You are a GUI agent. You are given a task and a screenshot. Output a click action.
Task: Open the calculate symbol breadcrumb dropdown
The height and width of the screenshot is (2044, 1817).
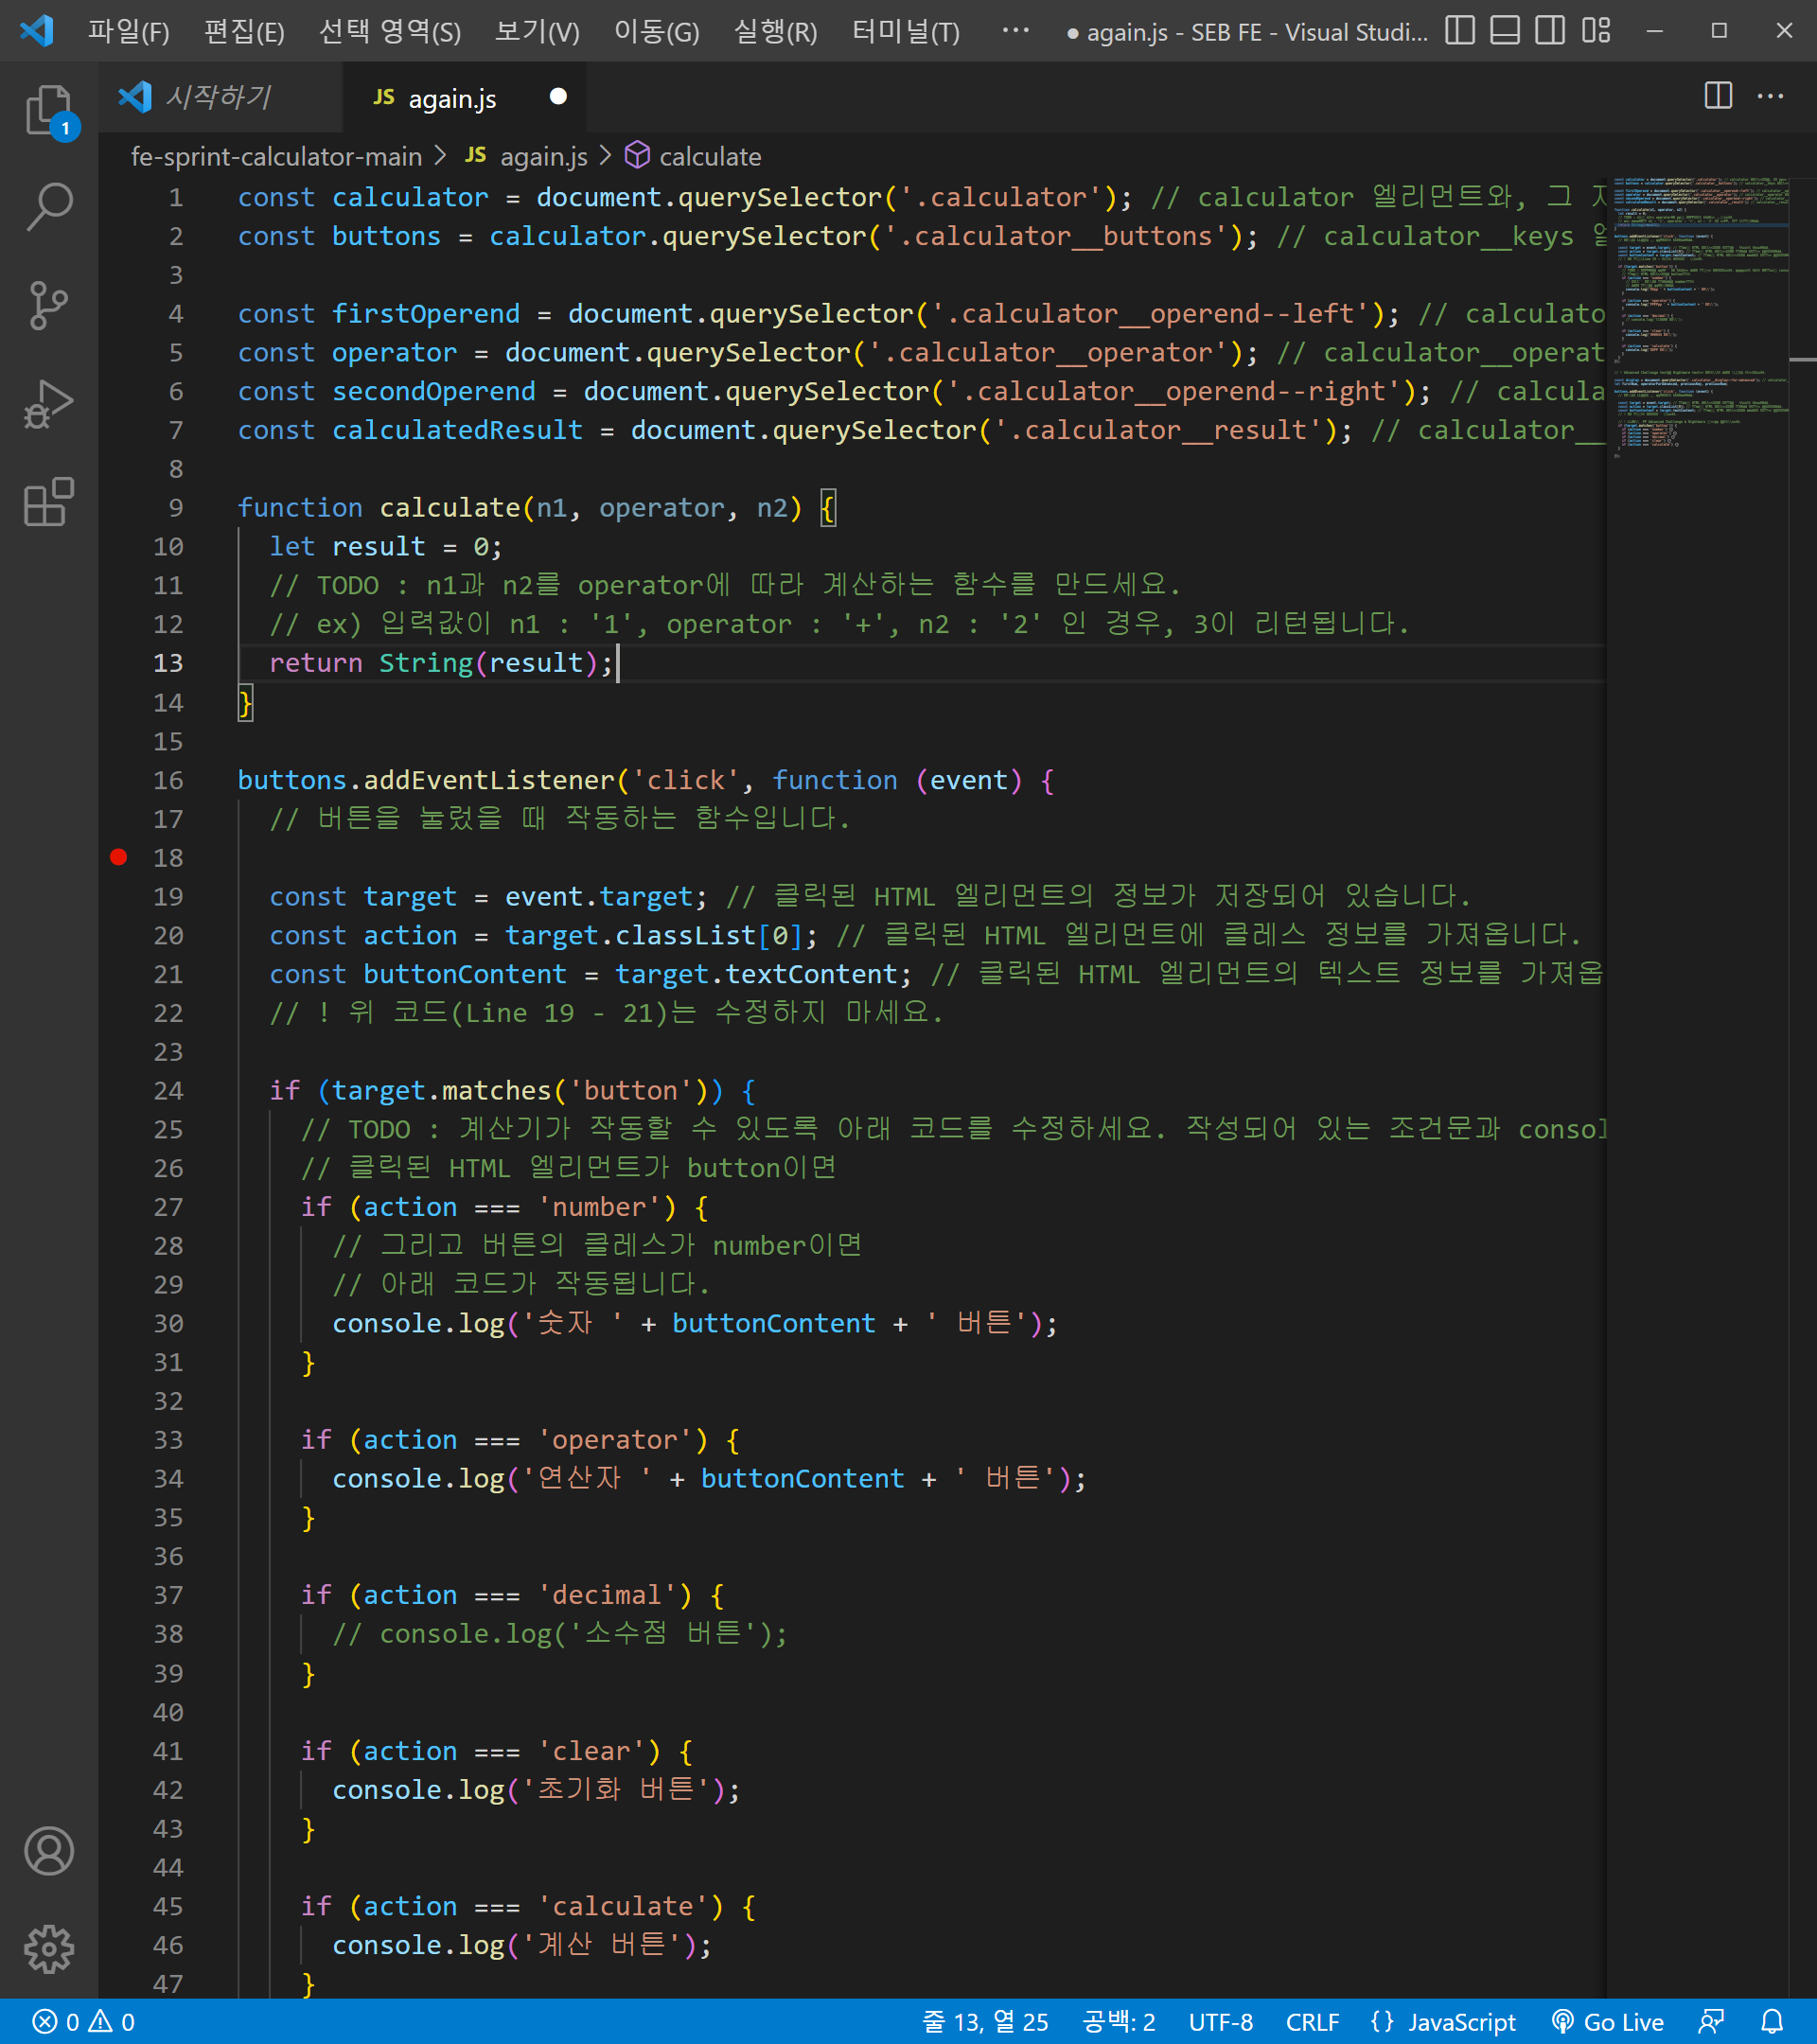[x=709, y=157]
